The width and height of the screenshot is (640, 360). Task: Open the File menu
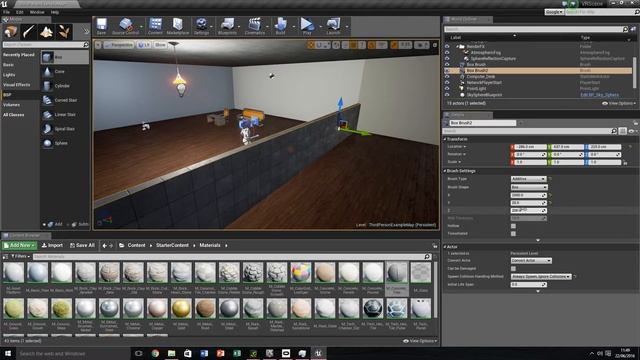point(7,12)
